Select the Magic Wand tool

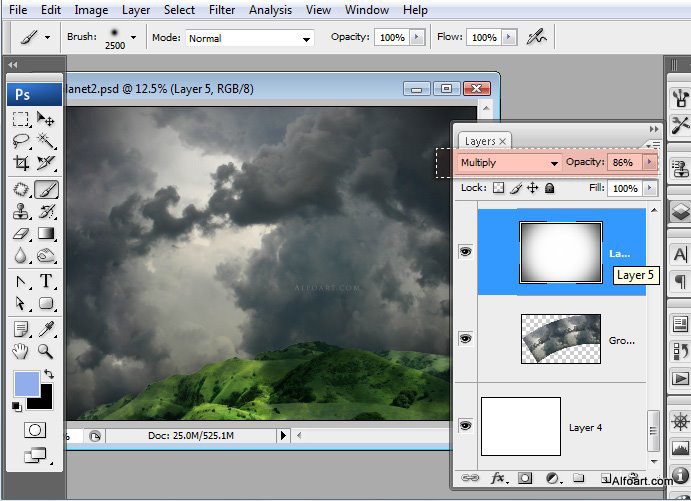[x=46, y=141]
